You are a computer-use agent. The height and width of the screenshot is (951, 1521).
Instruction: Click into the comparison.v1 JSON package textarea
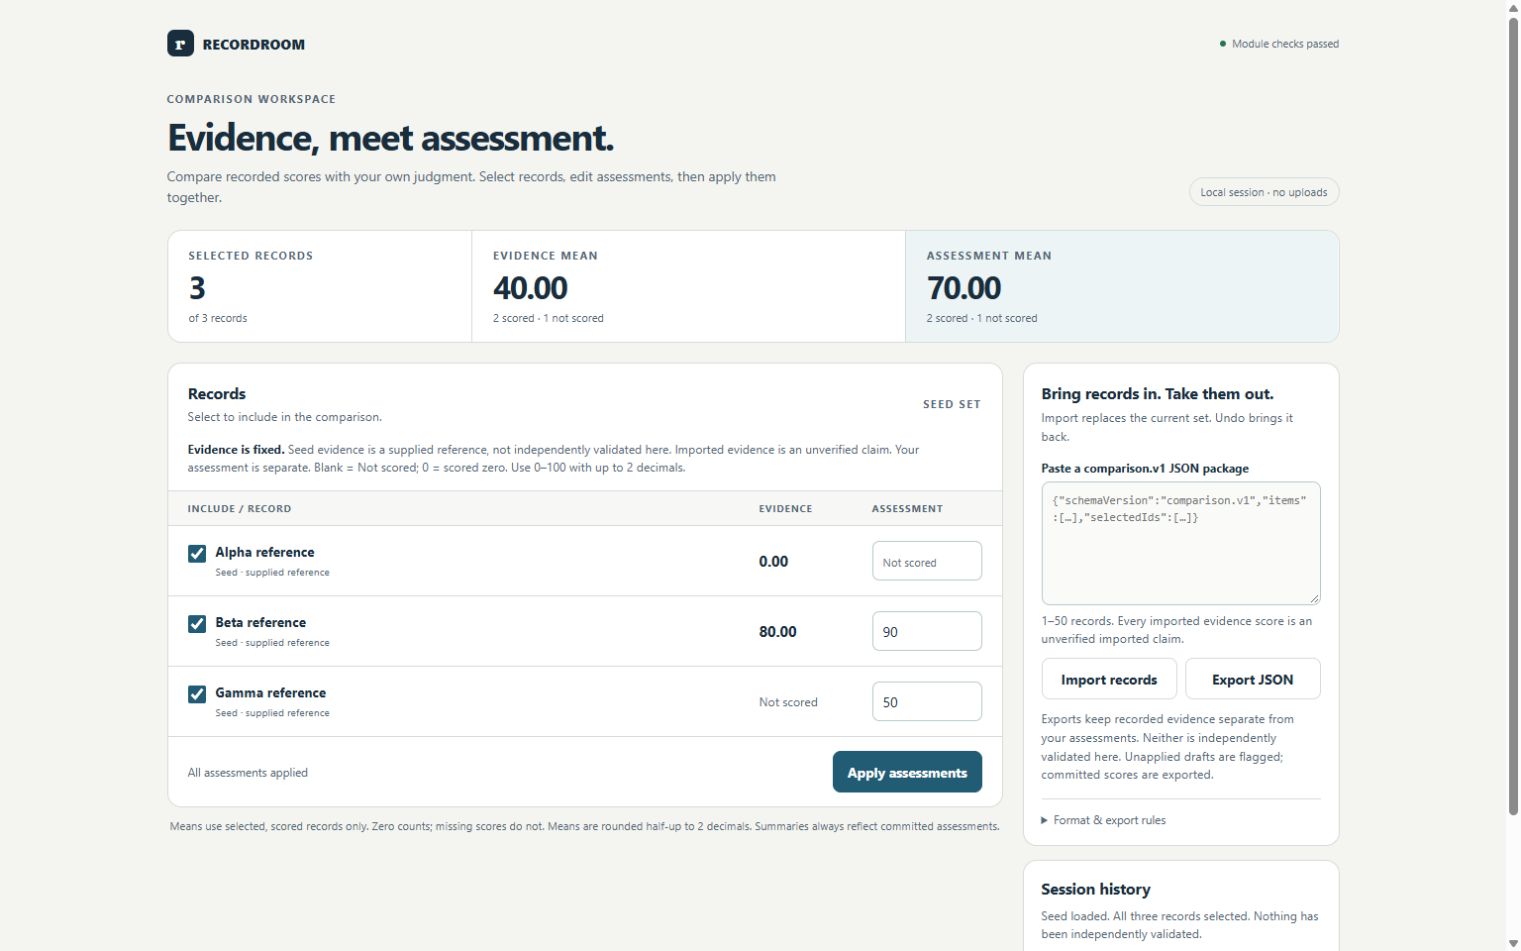point(1181,543)
